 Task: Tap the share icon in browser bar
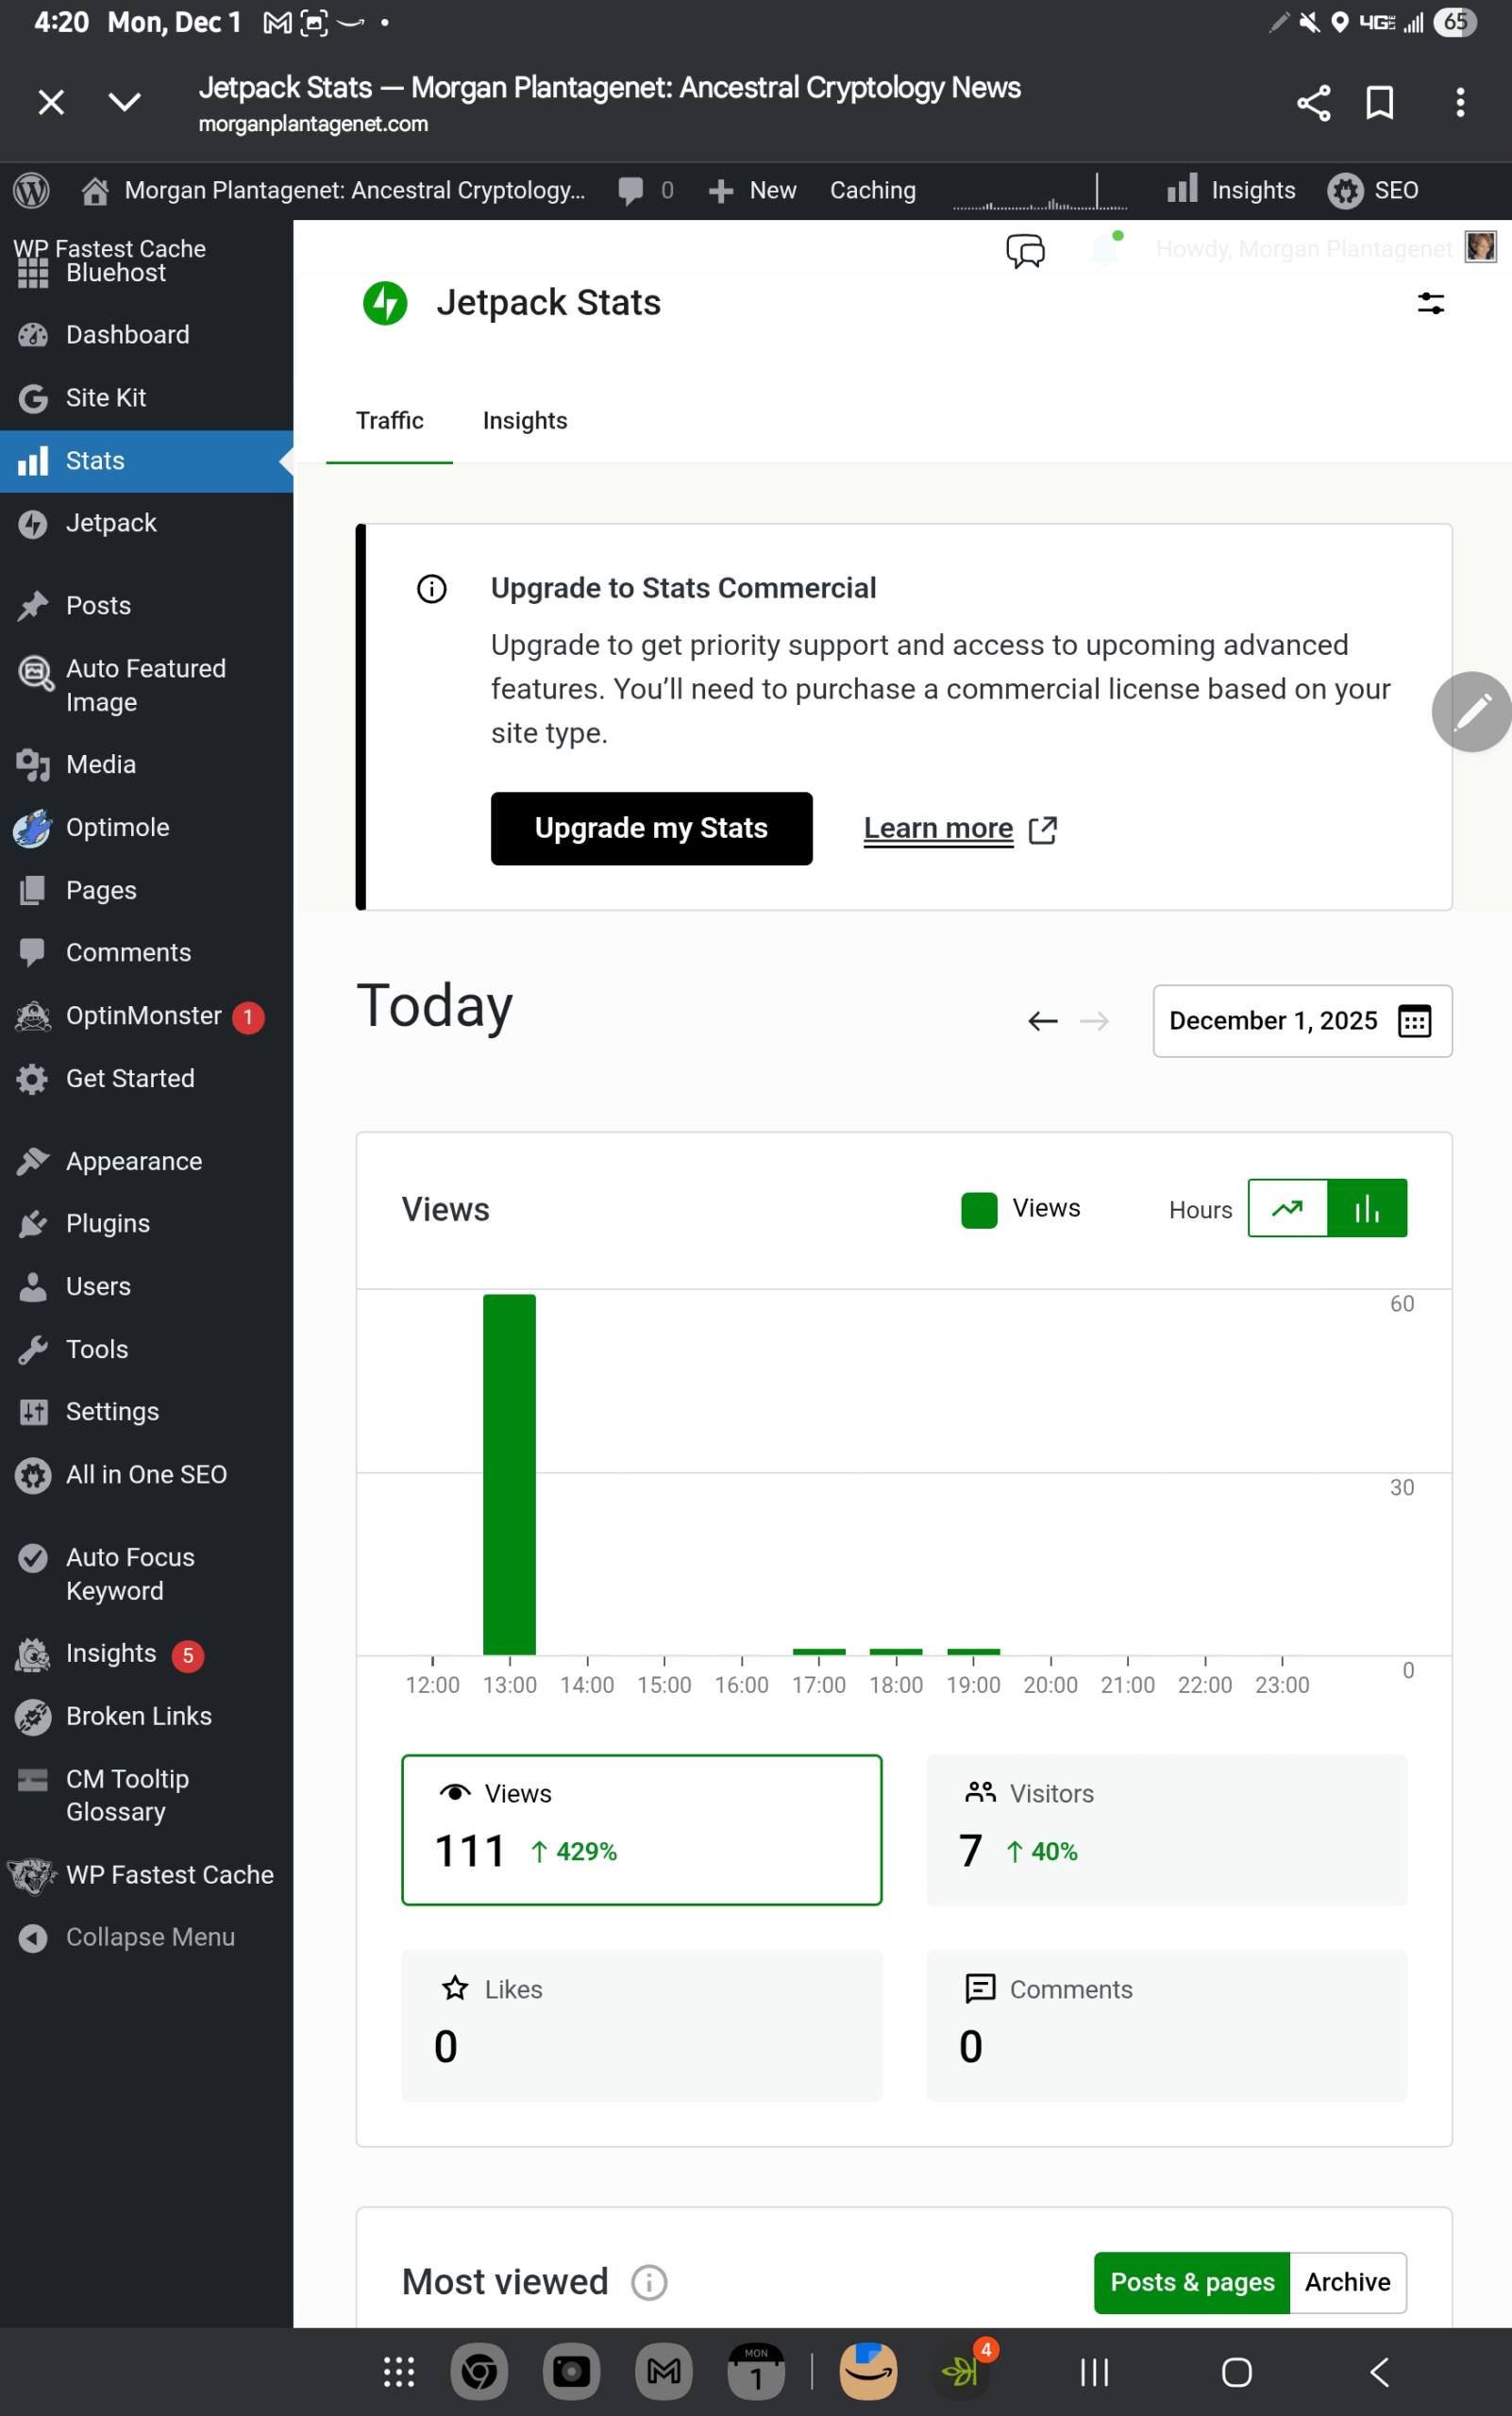click(1313, 102)
